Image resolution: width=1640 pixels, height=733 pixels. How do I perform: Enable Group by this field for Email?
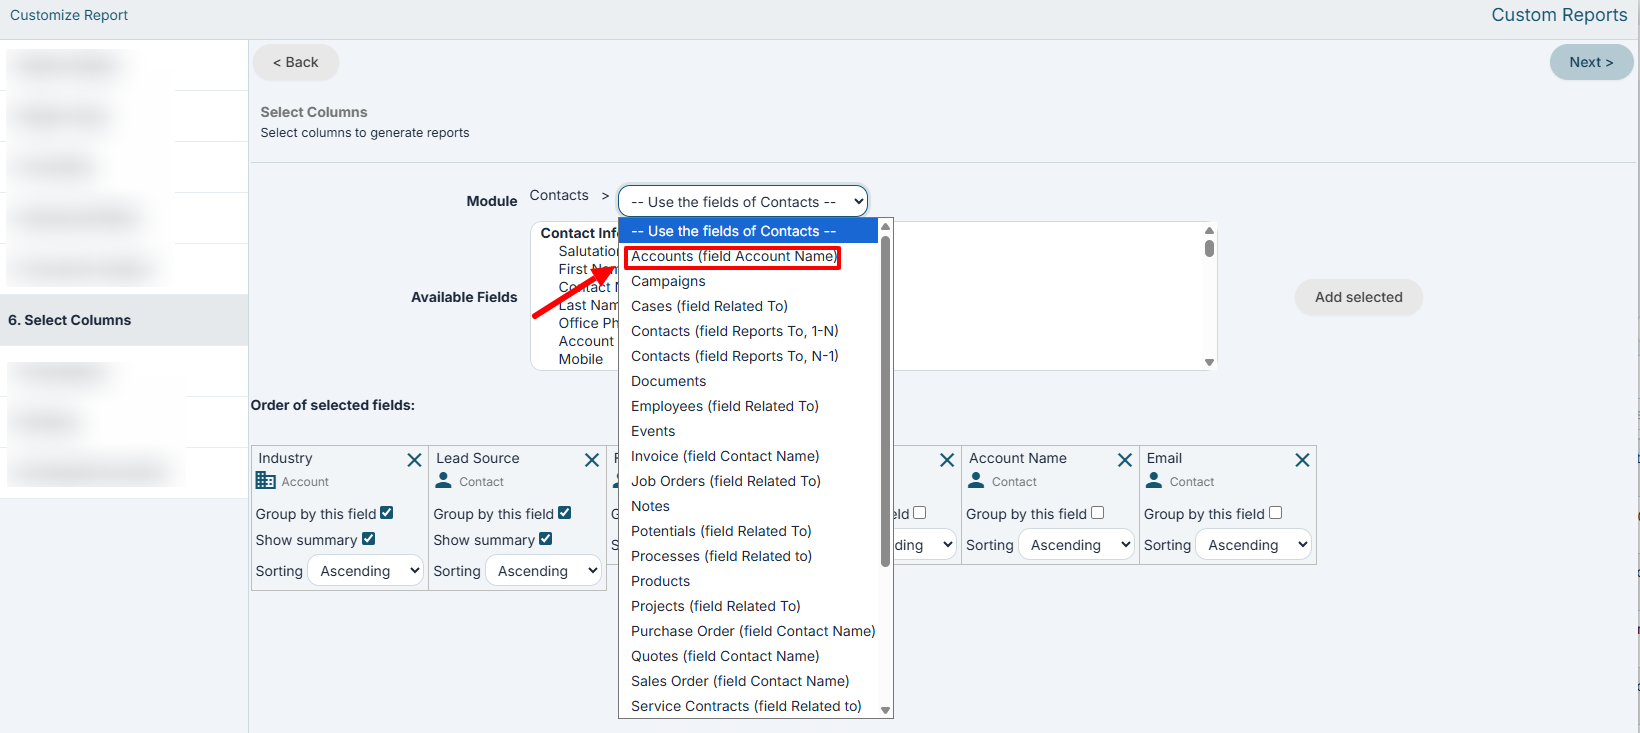[x=1275, y=513]
